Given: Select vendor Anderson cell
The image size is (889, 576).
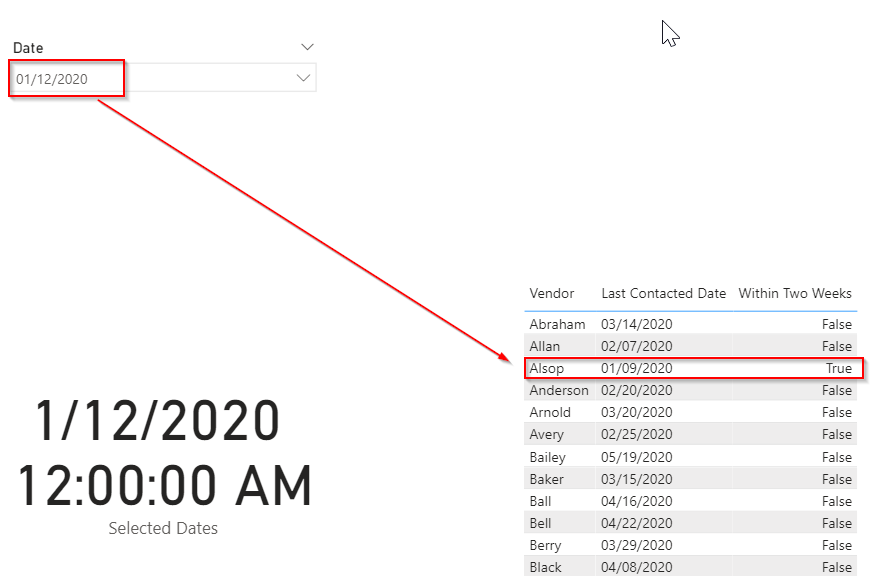Looking at the screenshot, I should coord(559,391).
